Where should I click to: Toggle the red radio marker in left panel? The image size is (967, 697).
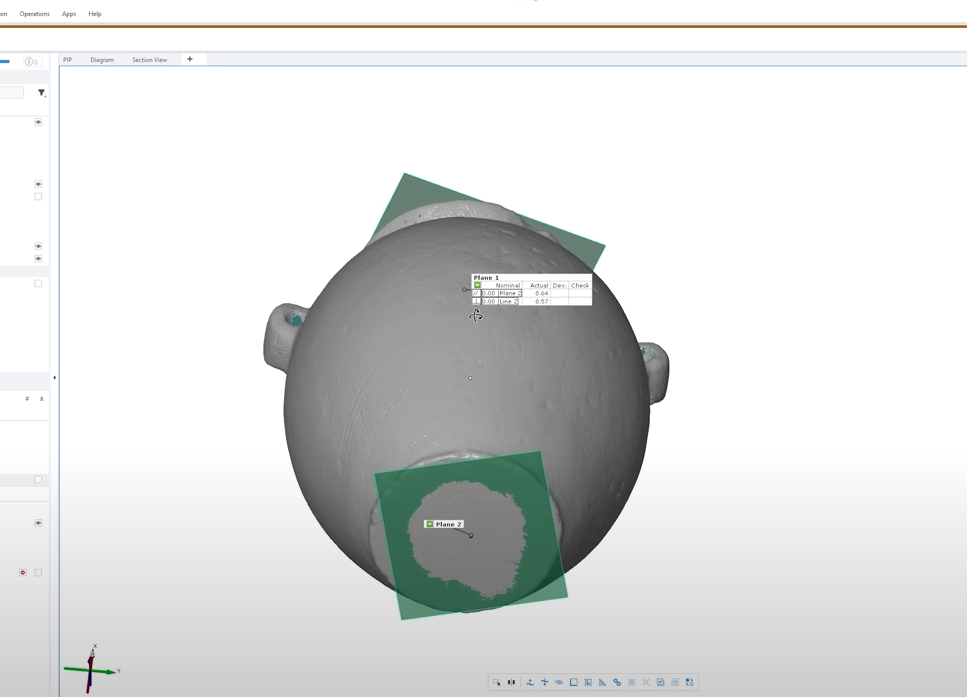pyautogui.click(x=23, y=573)
